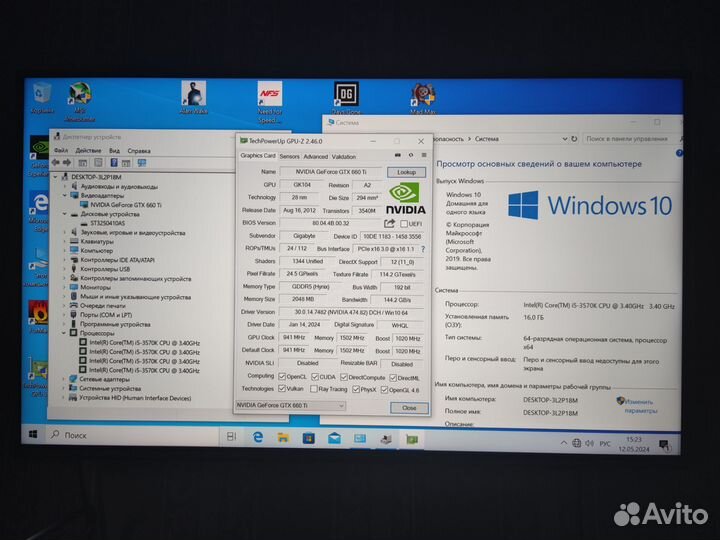Collapse the Видеоадаптеры tree node
This screenshot has width=720, height=540.
coord(65,196)
